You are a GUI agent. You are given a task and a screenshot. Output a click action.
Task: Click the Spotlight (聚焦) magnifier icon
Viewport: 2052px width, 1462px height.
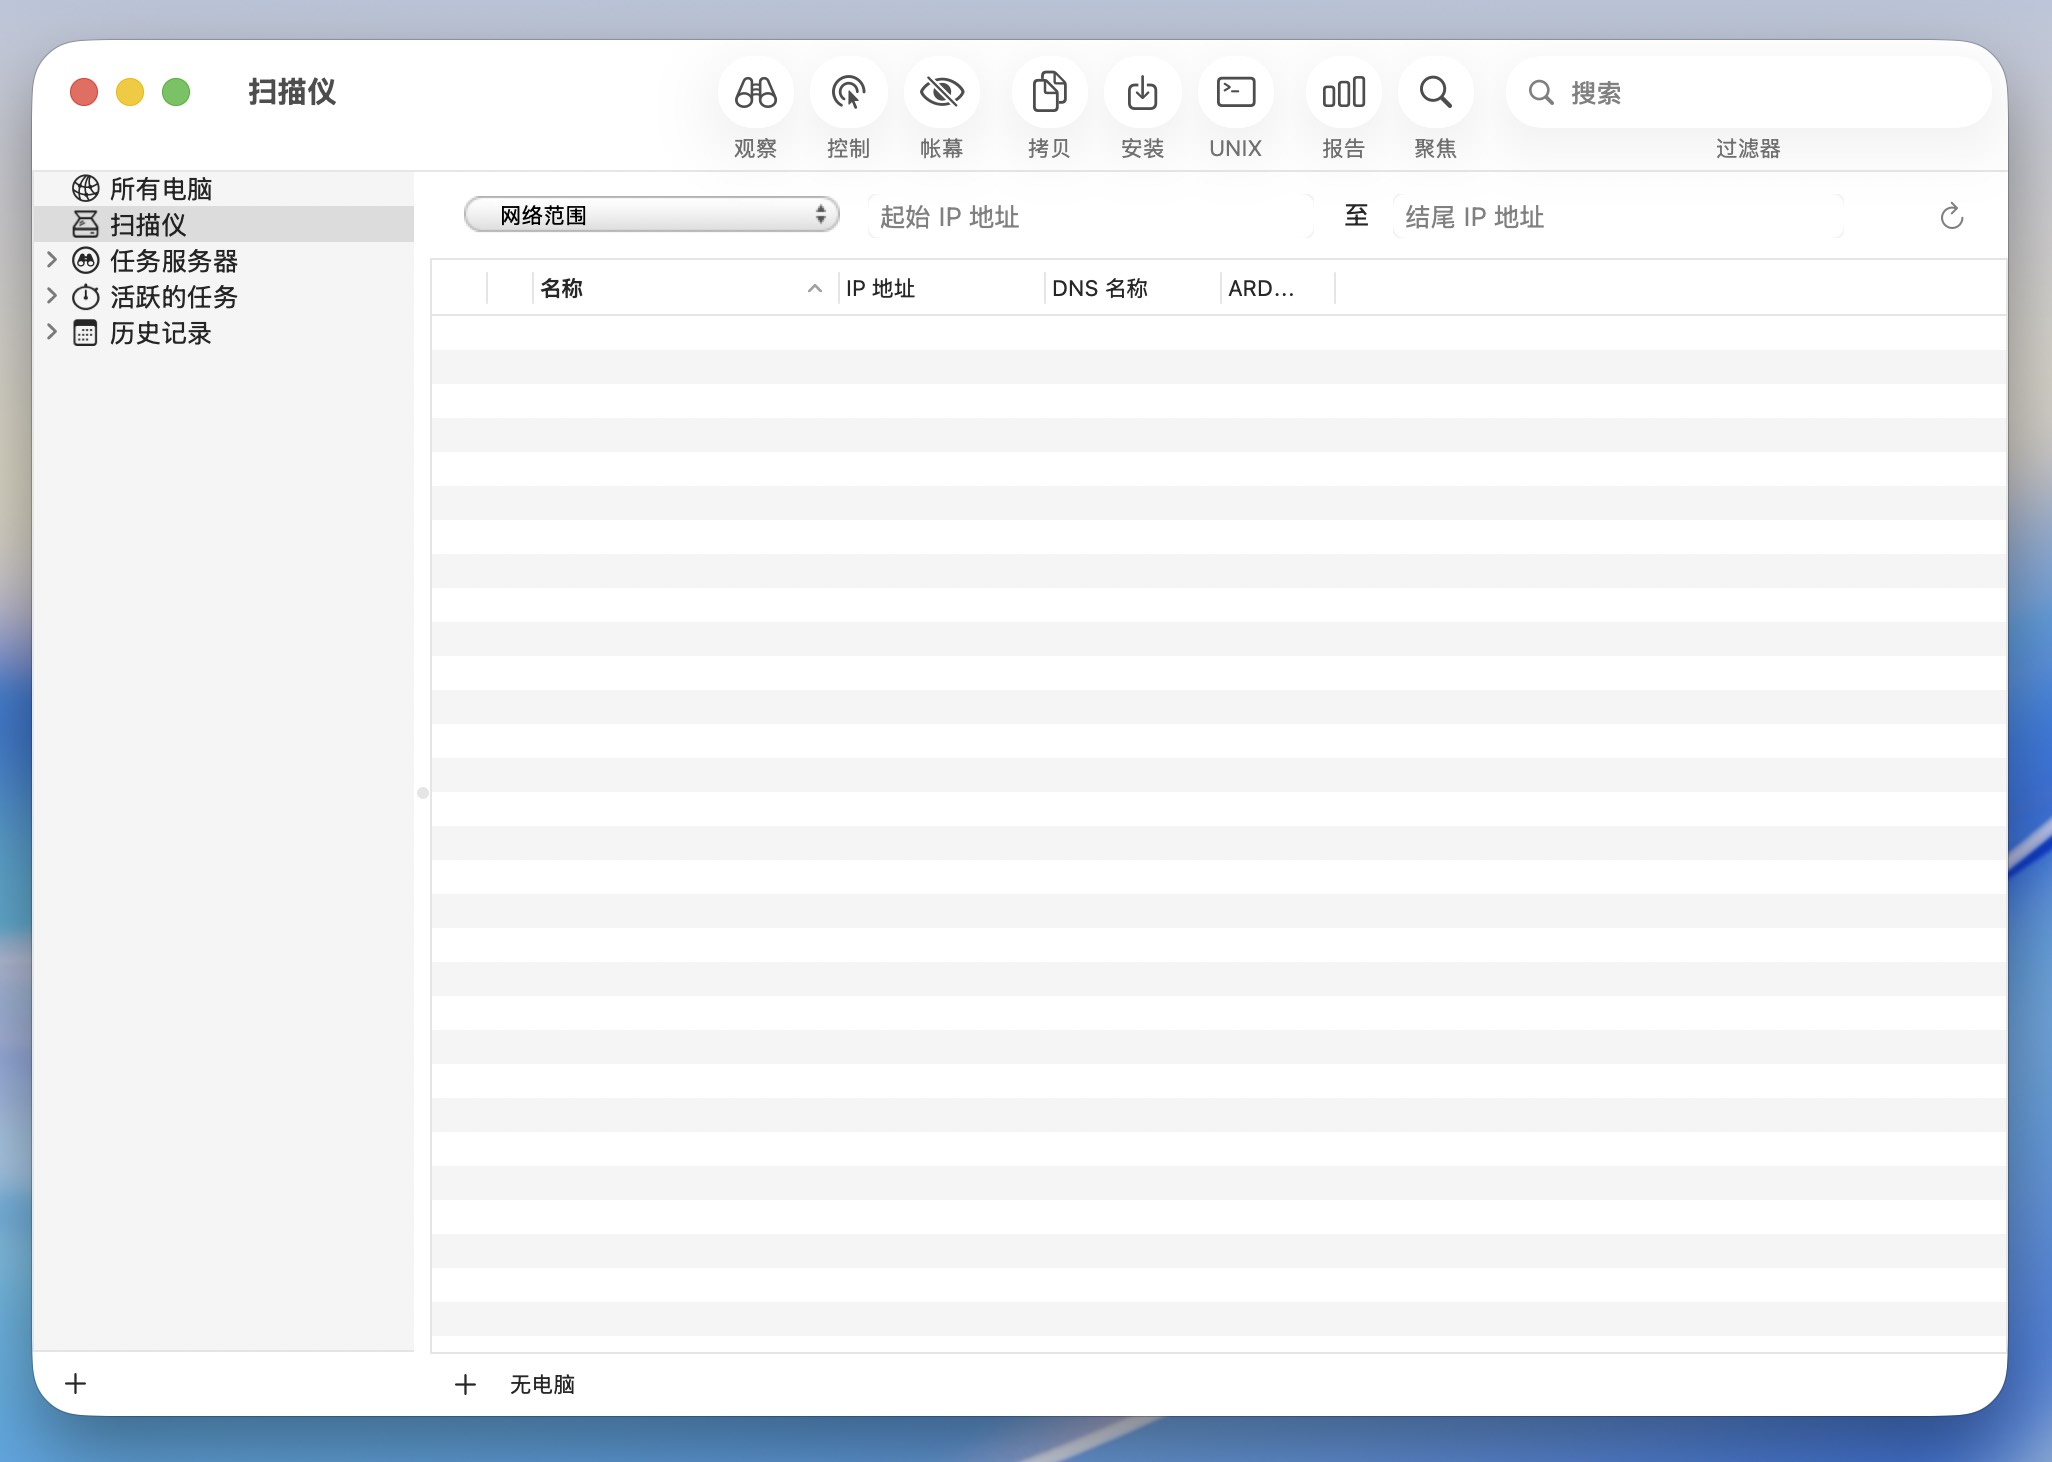[x=1435, y=93]
